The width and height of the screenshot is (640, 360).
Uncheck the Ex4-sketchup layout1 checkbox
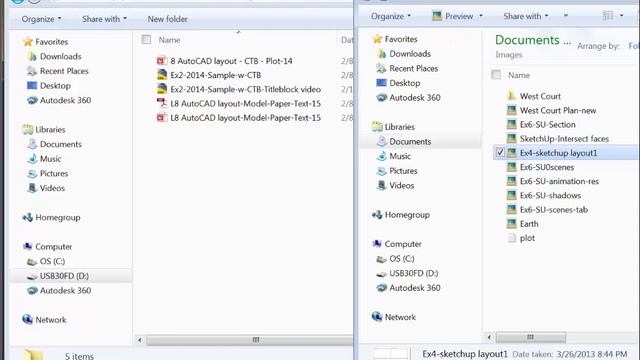click(x=500, y=153)
